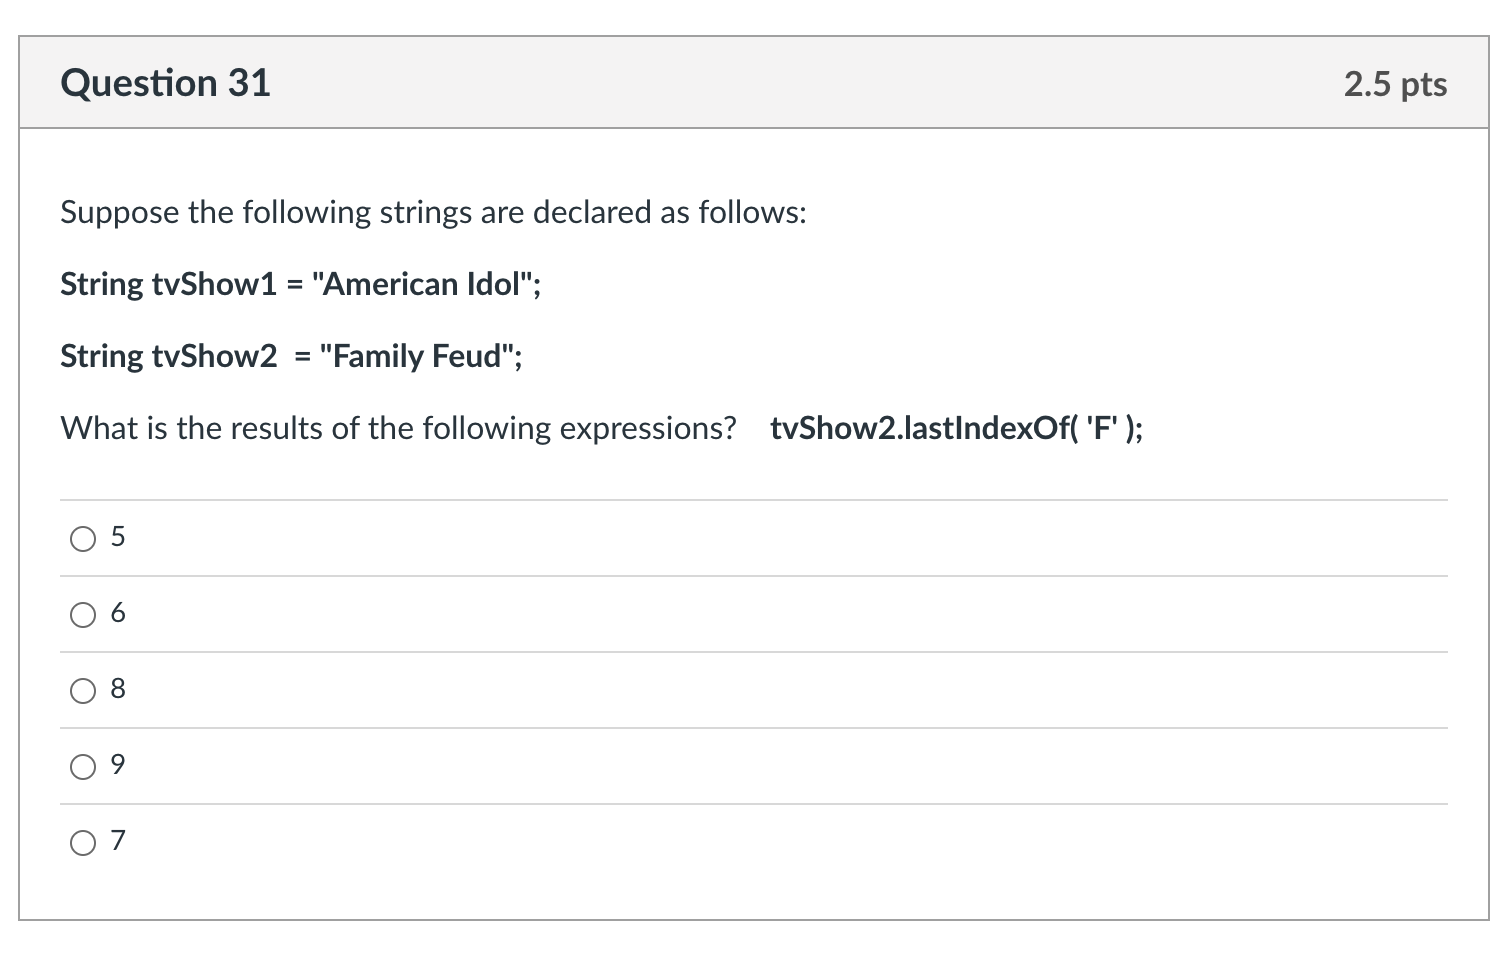Viewport: 1508px width, 954px height.
Task: Choose the radio button for answer 6
Action: point(83,616)
